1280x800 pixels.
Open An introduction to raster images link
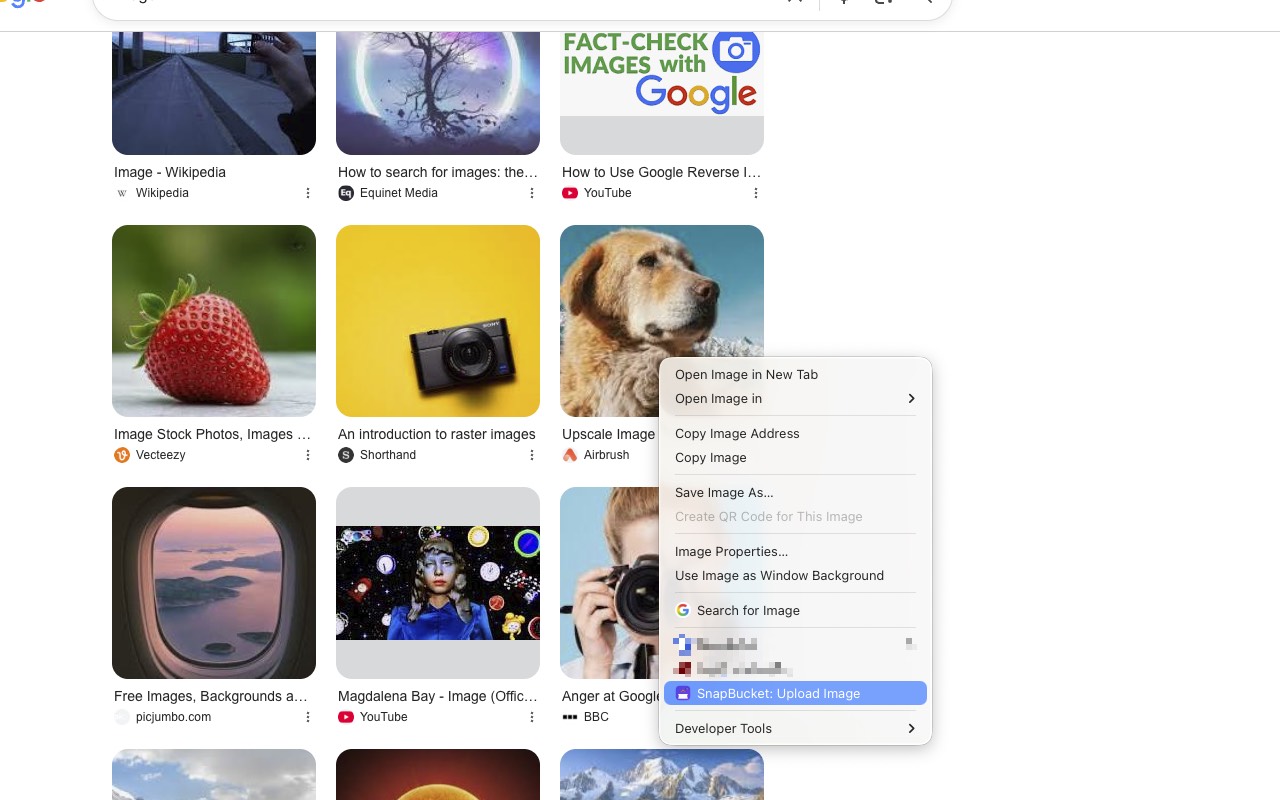click(x=437, y=434)
